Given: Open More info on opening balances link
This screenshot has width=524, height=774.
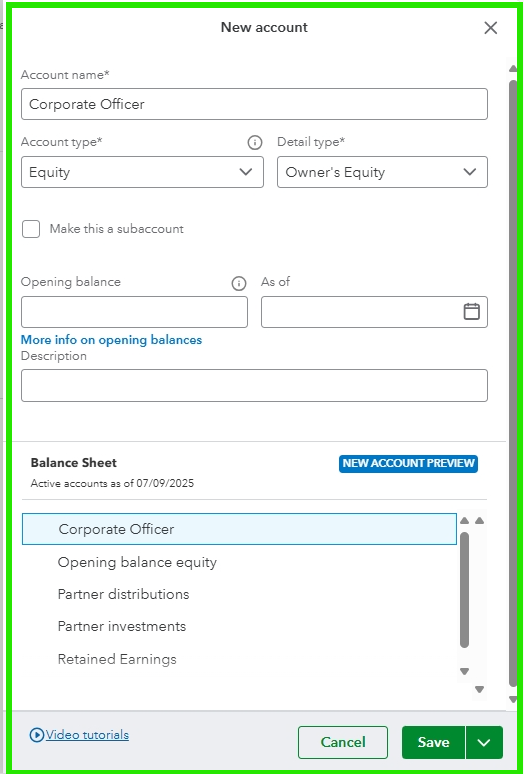Looking at the screenshot, I should 112,340.
